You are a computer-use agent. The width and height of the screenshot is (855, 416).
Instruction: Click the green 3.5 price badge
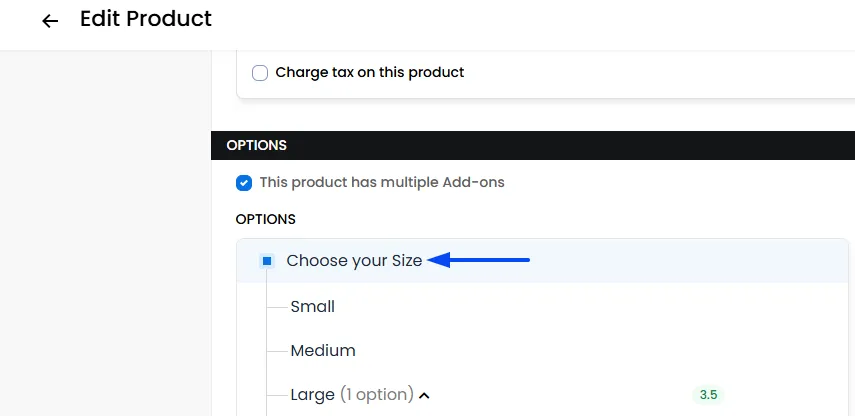point(708,395)
